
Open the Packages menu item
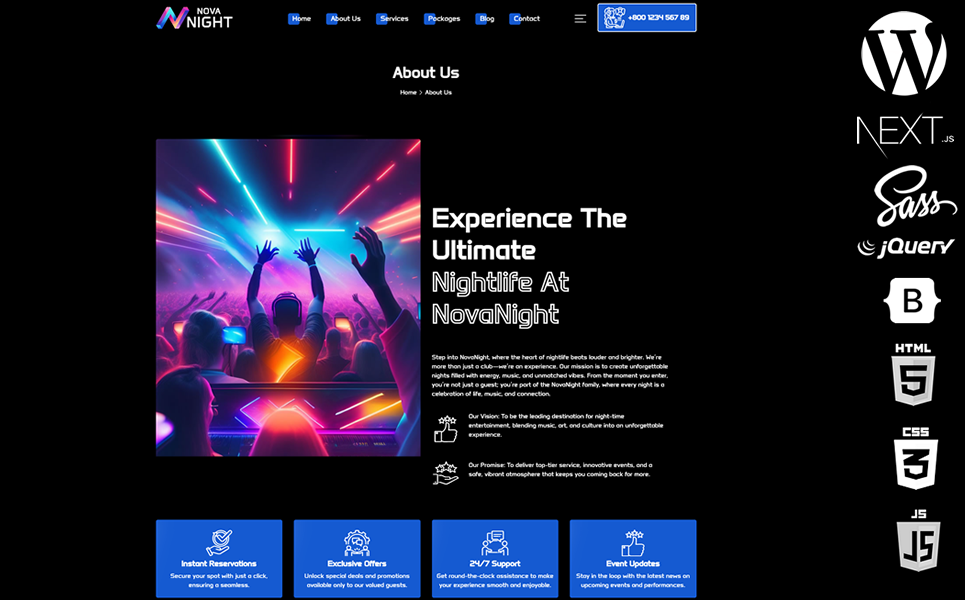coord(442,18)
